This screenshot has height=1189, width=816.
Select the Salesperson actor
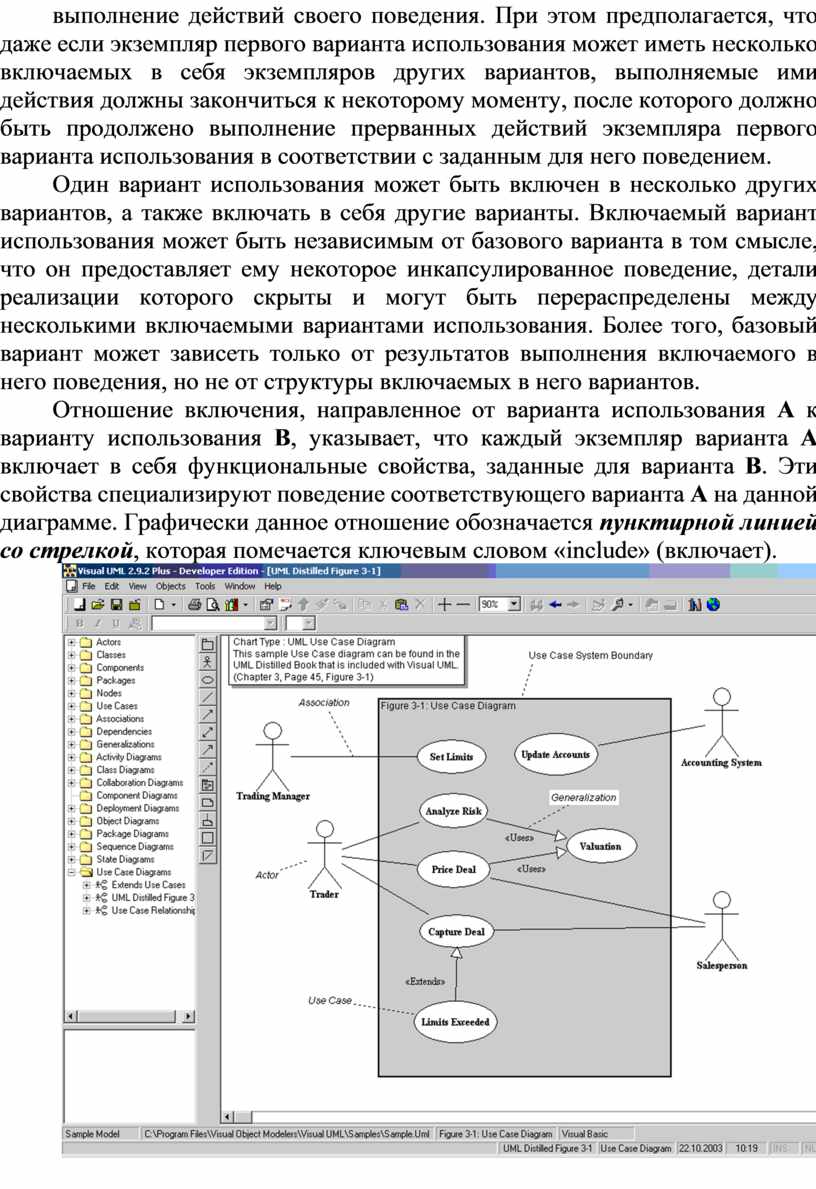click(722, 930)
